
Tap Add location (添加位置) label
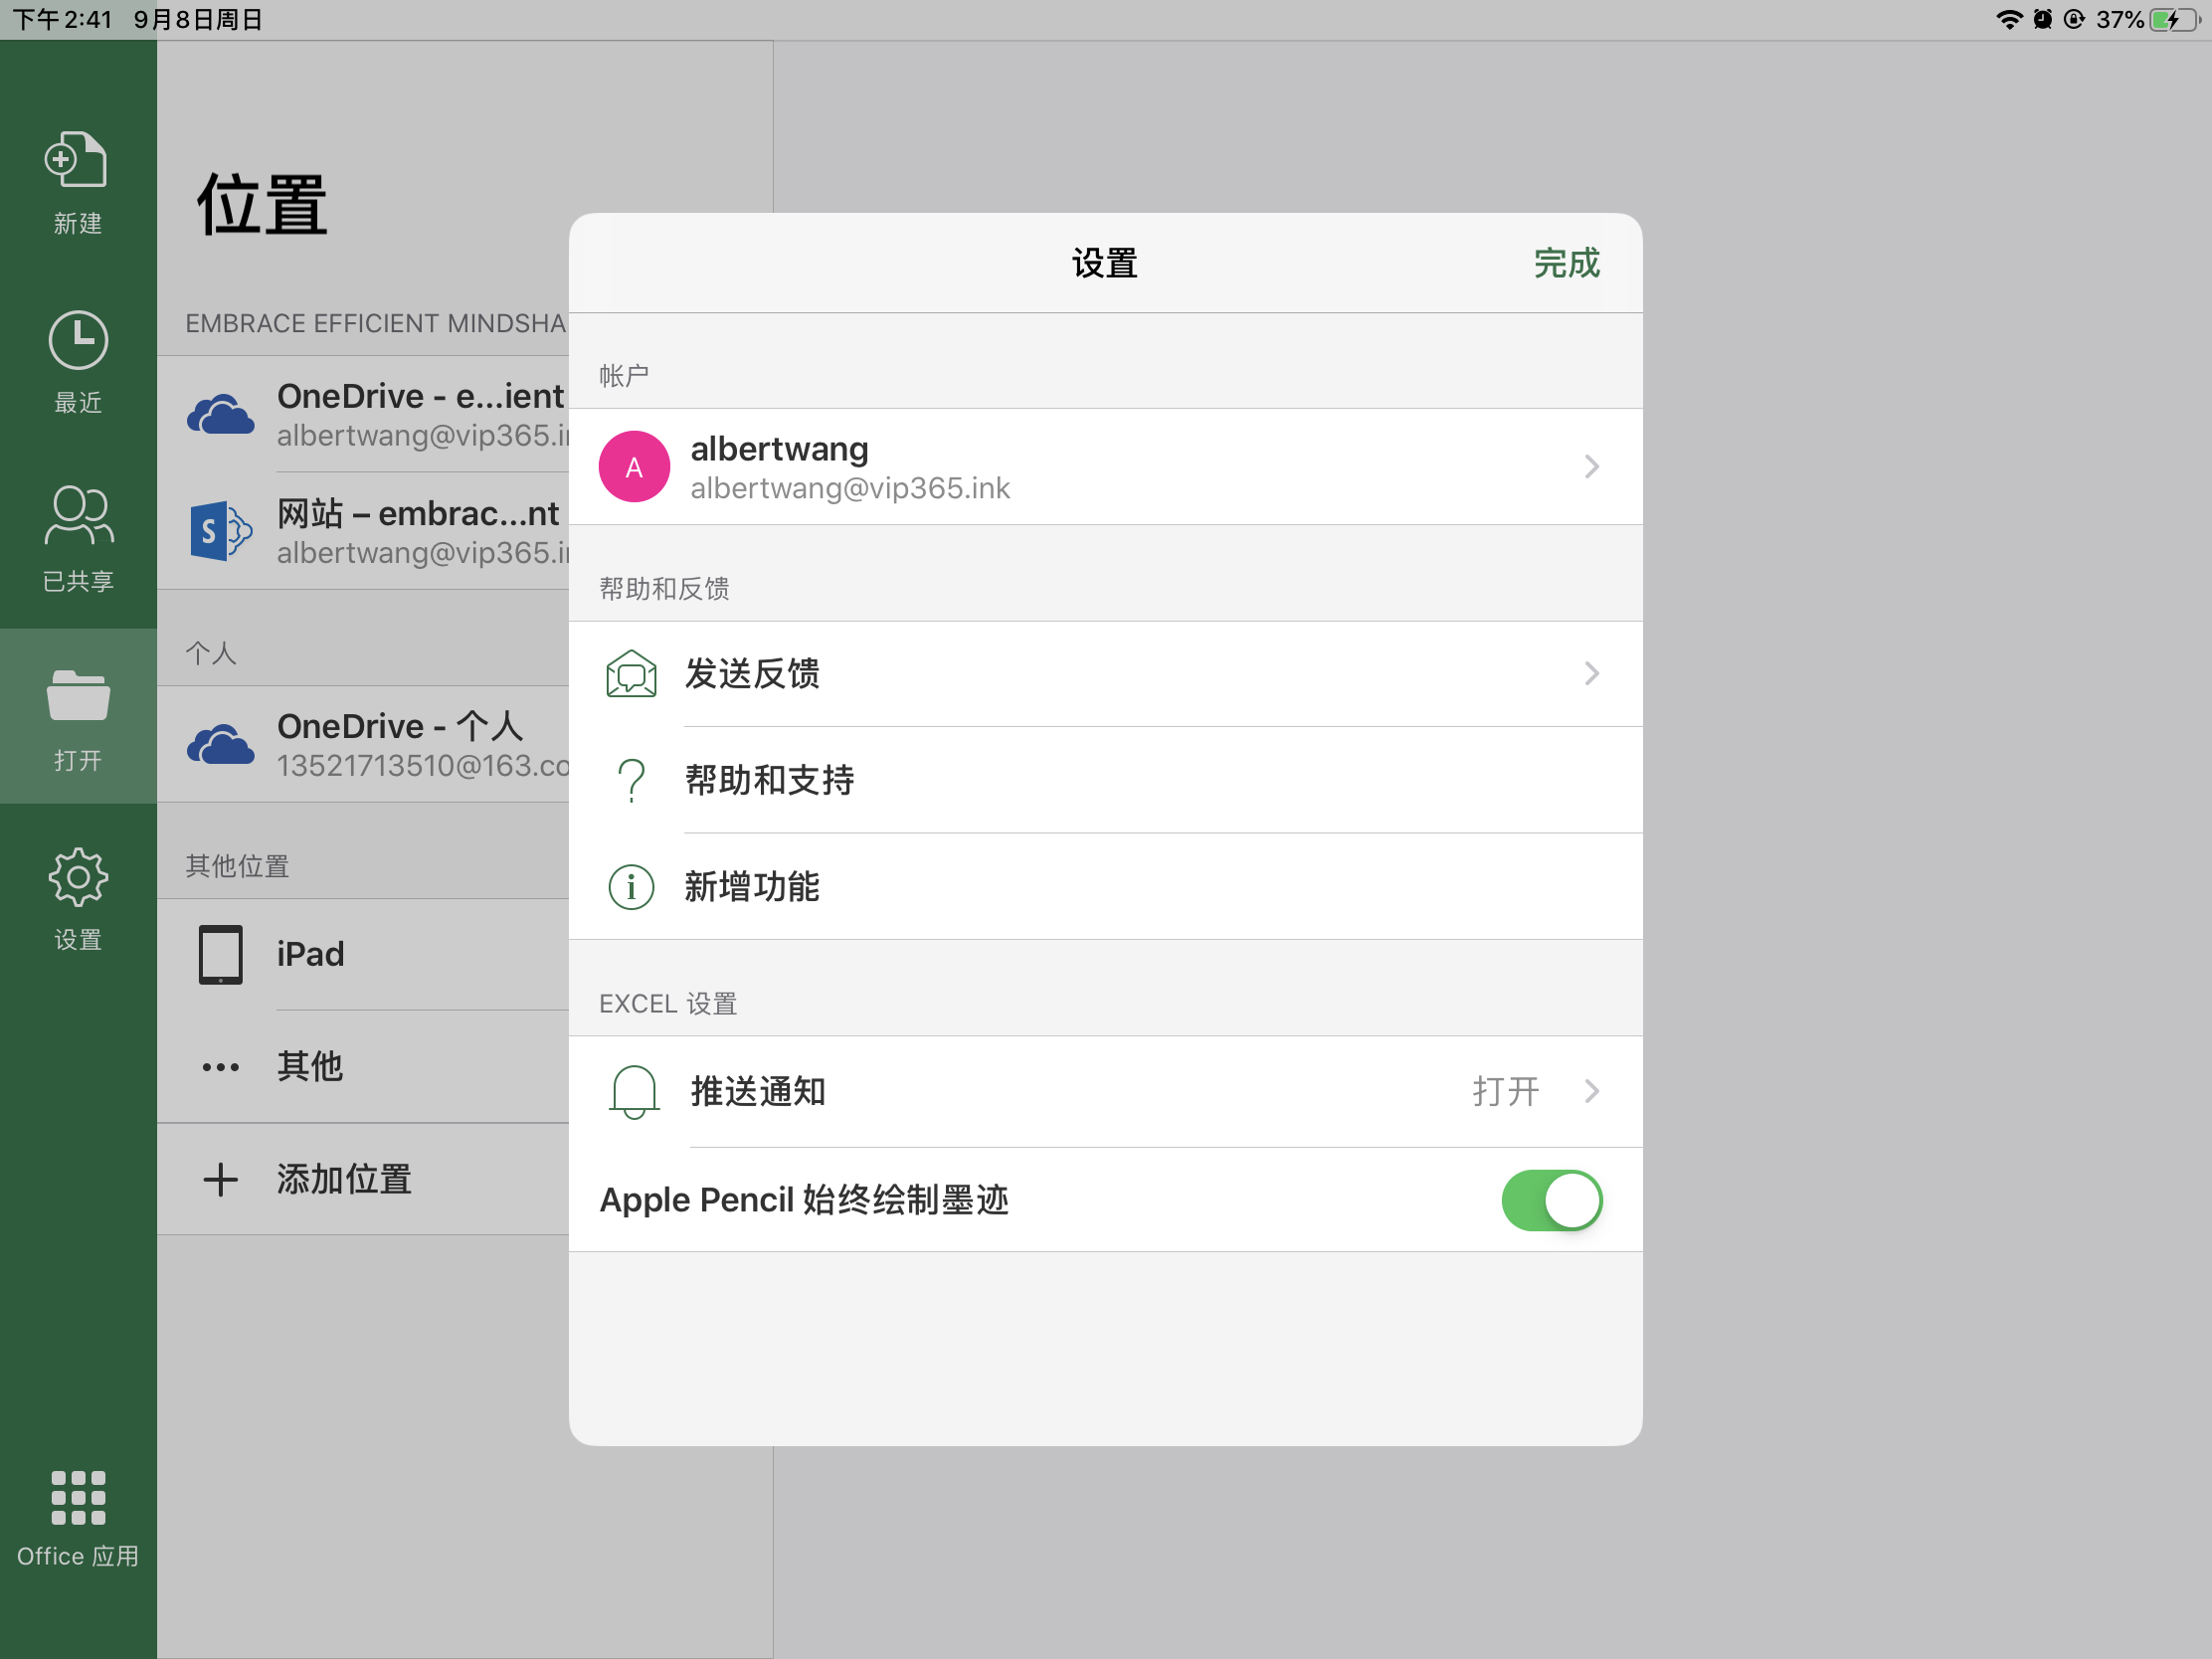point(344,1180)
